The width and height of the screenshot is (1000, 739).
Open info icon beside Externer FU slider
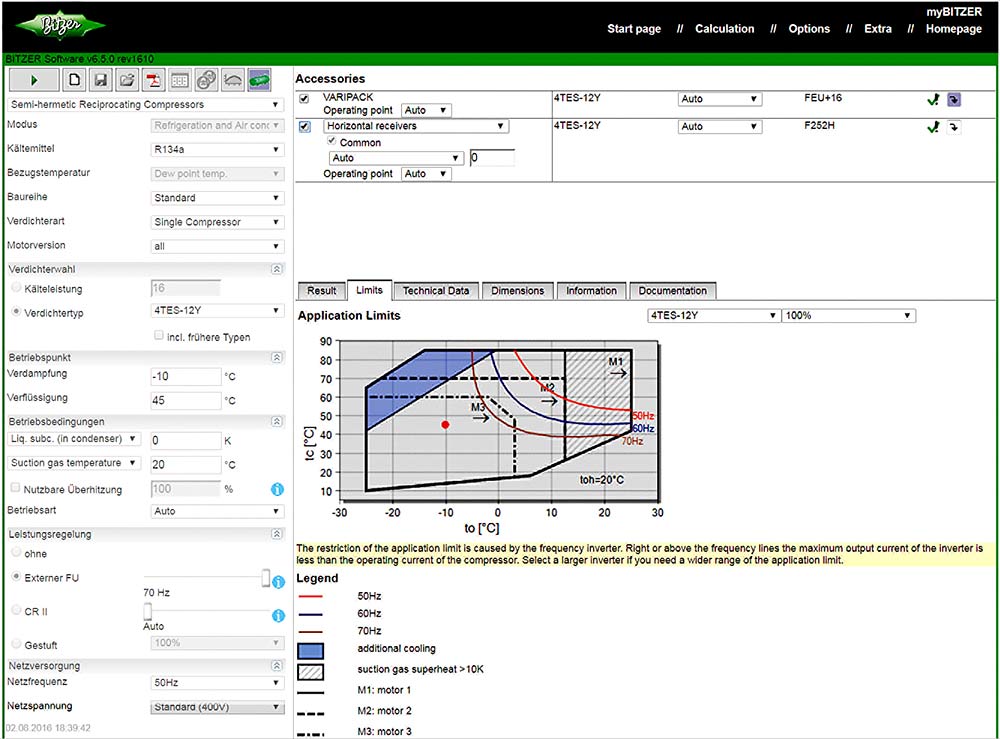279,582
